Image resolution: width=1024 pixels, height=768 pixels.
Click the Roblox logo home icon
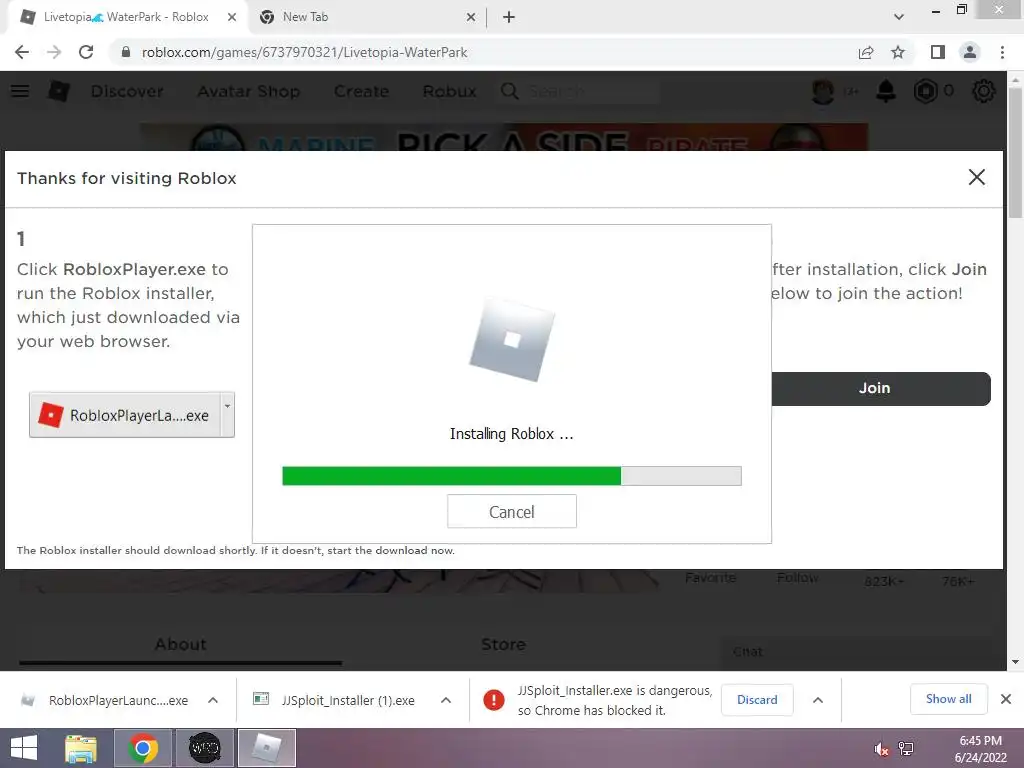59,91
